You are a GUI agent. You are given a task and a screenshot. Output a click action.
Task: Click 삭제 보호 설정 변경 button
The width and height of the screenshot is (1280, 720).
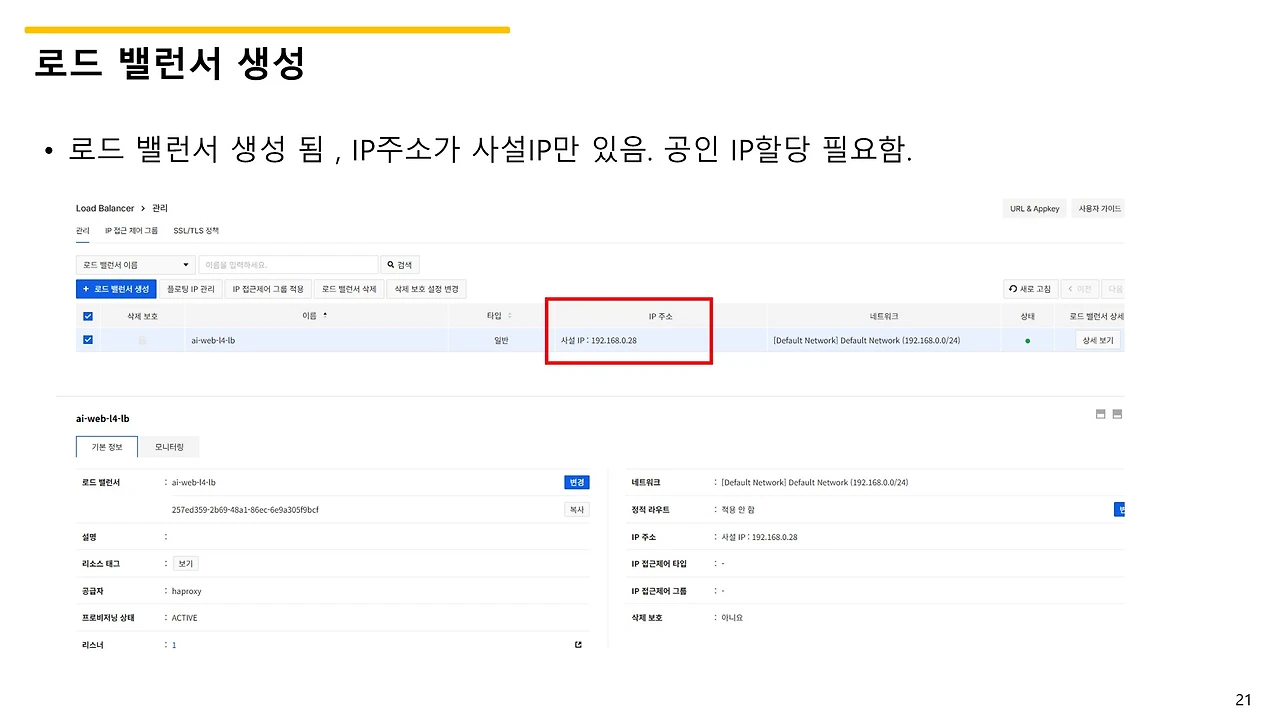pos(426,289)
